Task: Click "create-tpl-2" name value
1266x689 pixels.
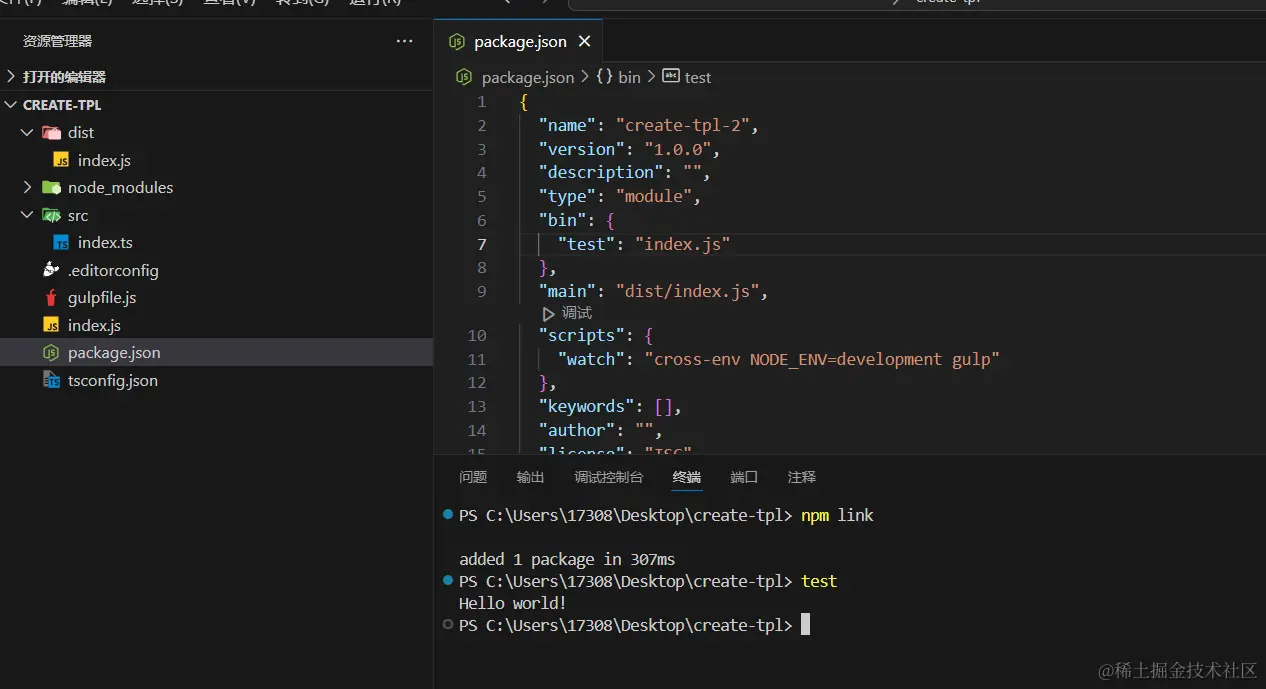Action: 683,125
